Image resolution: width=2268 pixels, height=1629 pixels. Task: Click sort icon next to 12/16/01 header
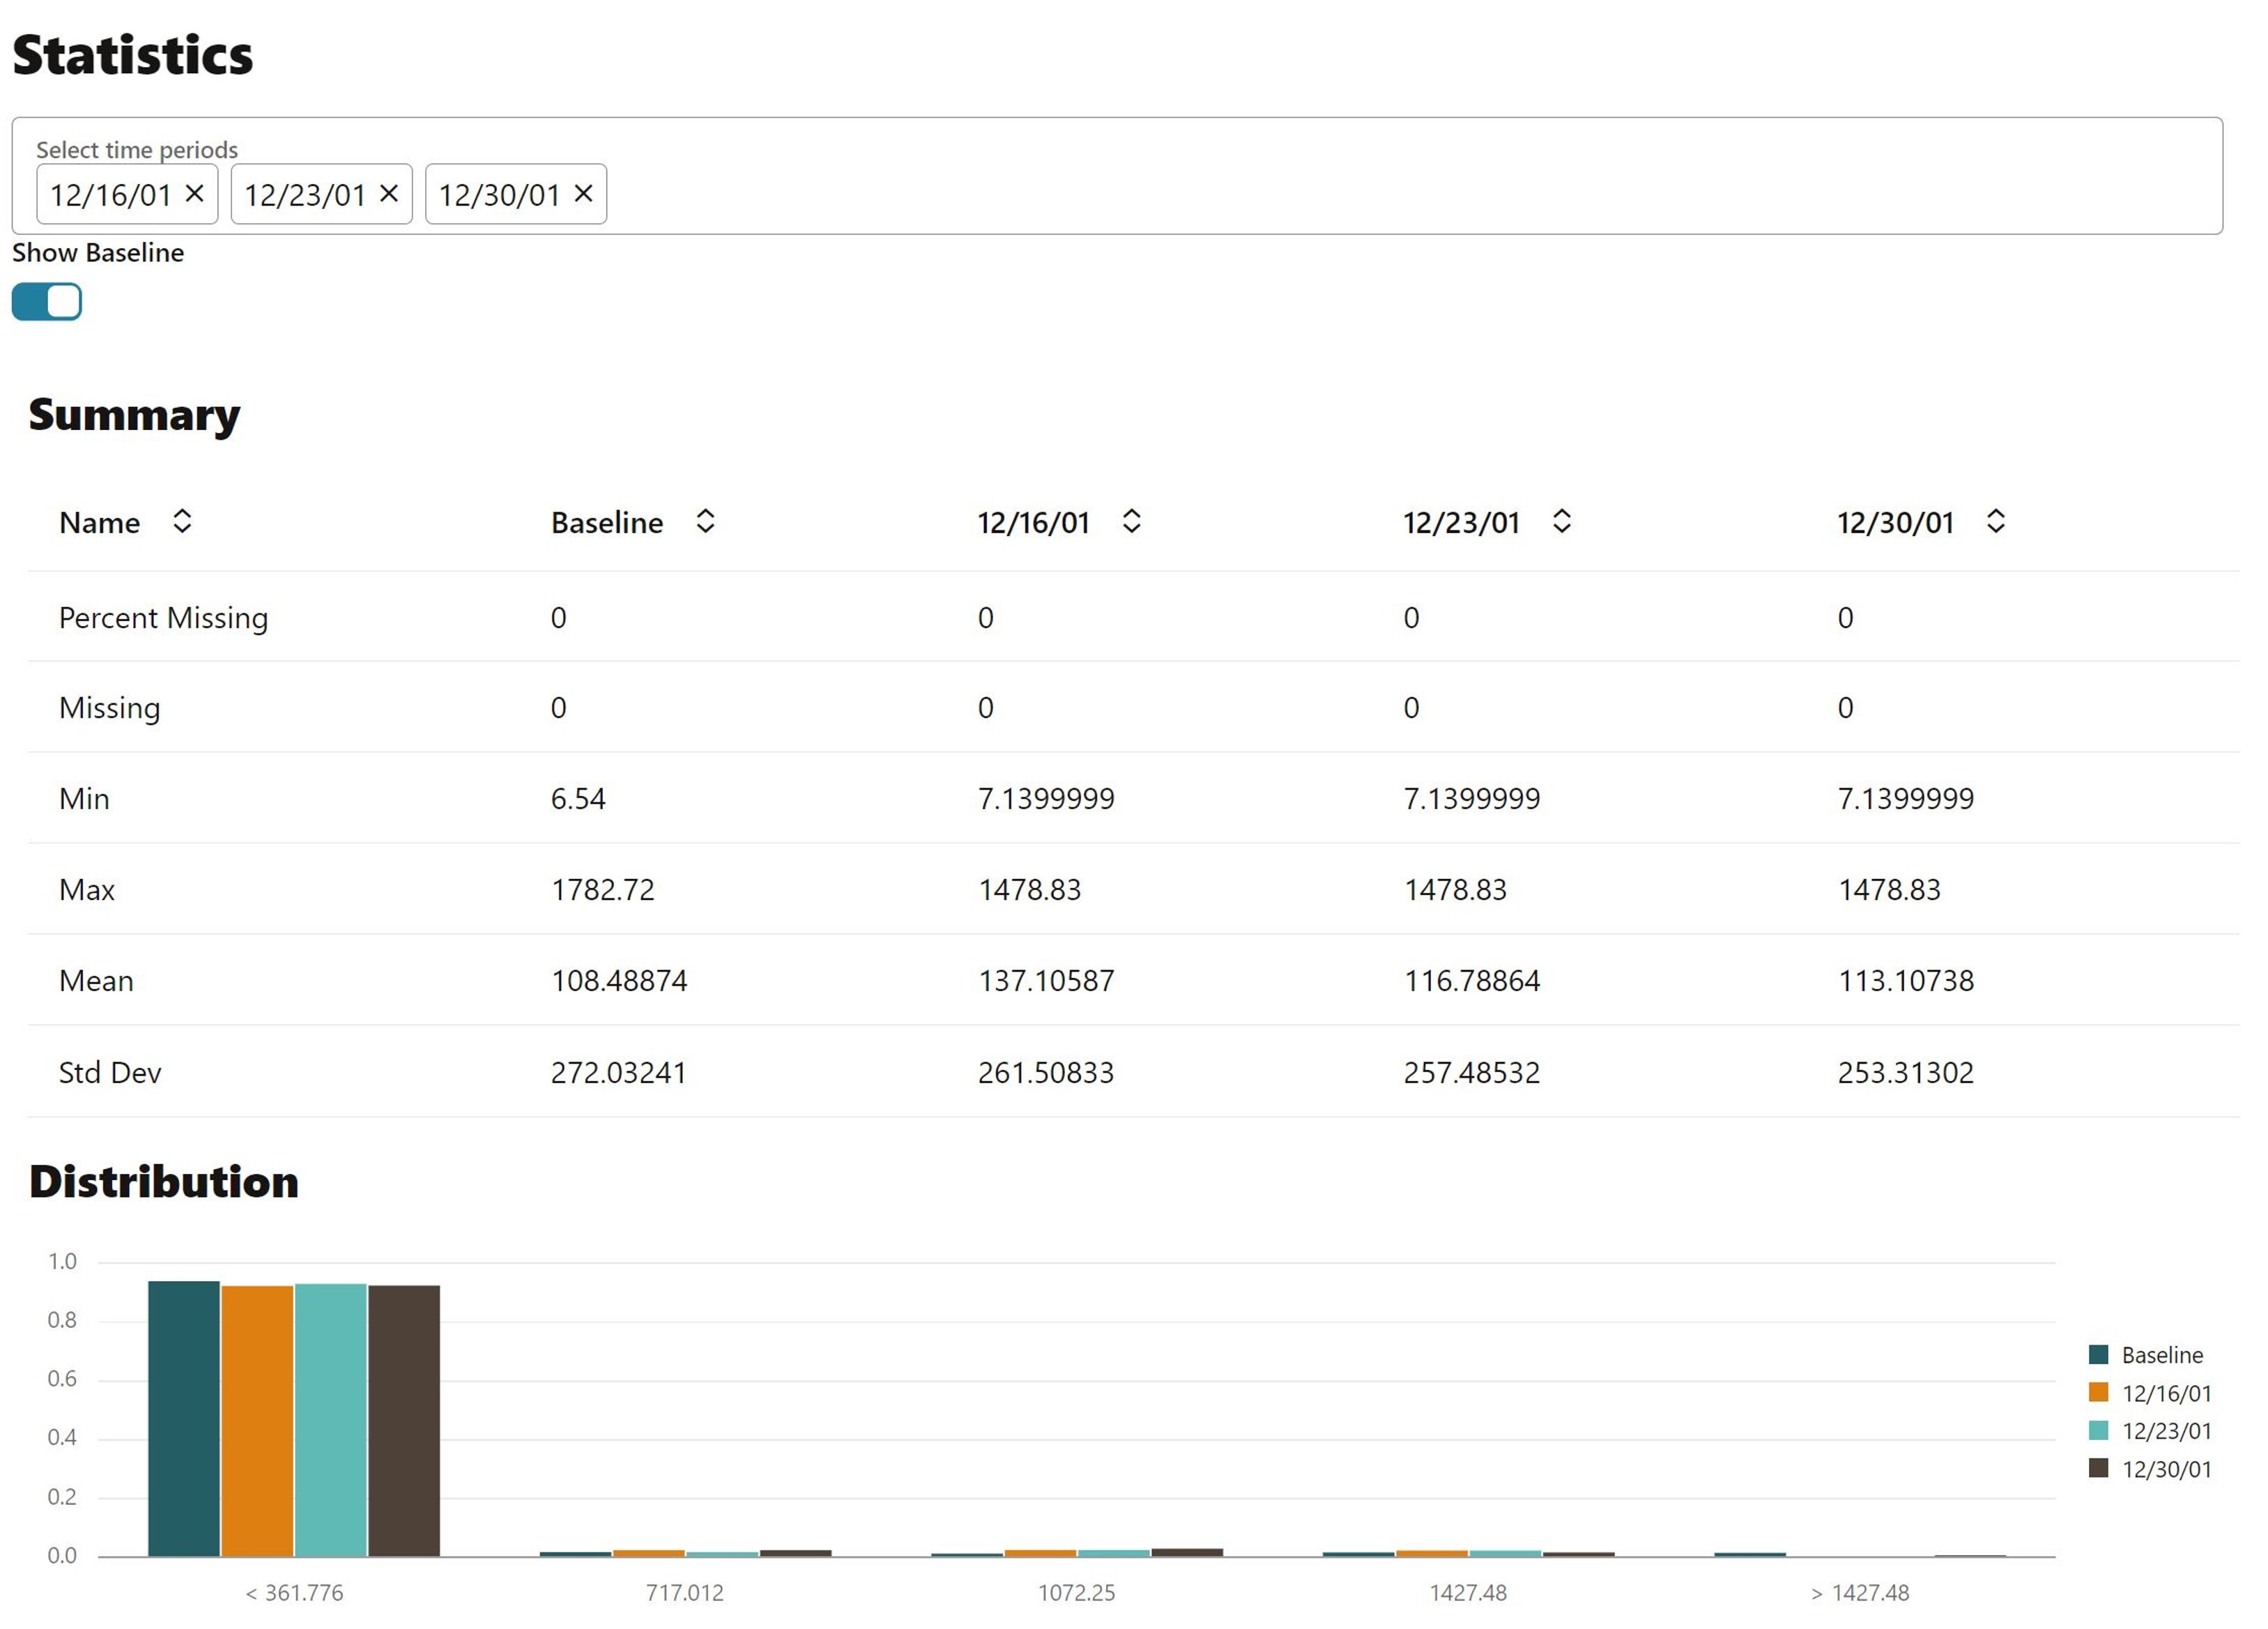tap(1131, 521)
